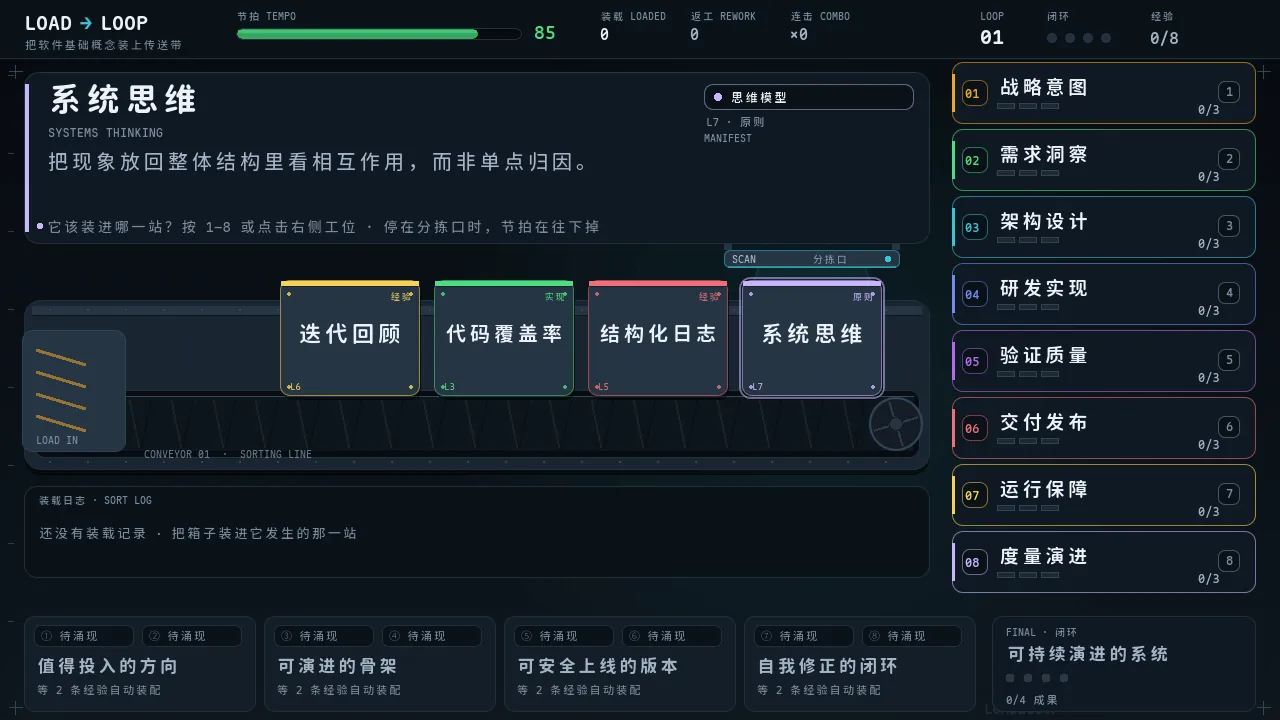Select station 01 战略意图

pos(1104,93)
